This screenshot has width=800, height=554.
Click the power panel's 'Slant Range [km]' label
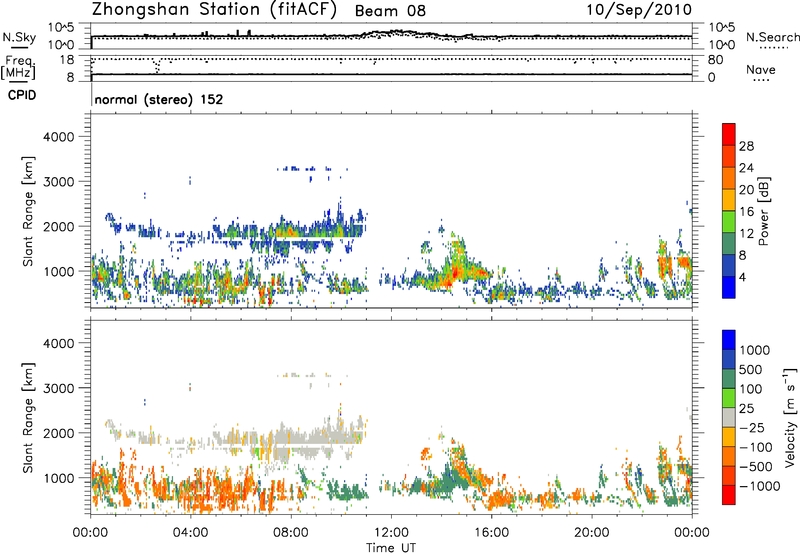click(x=28, y=211)
